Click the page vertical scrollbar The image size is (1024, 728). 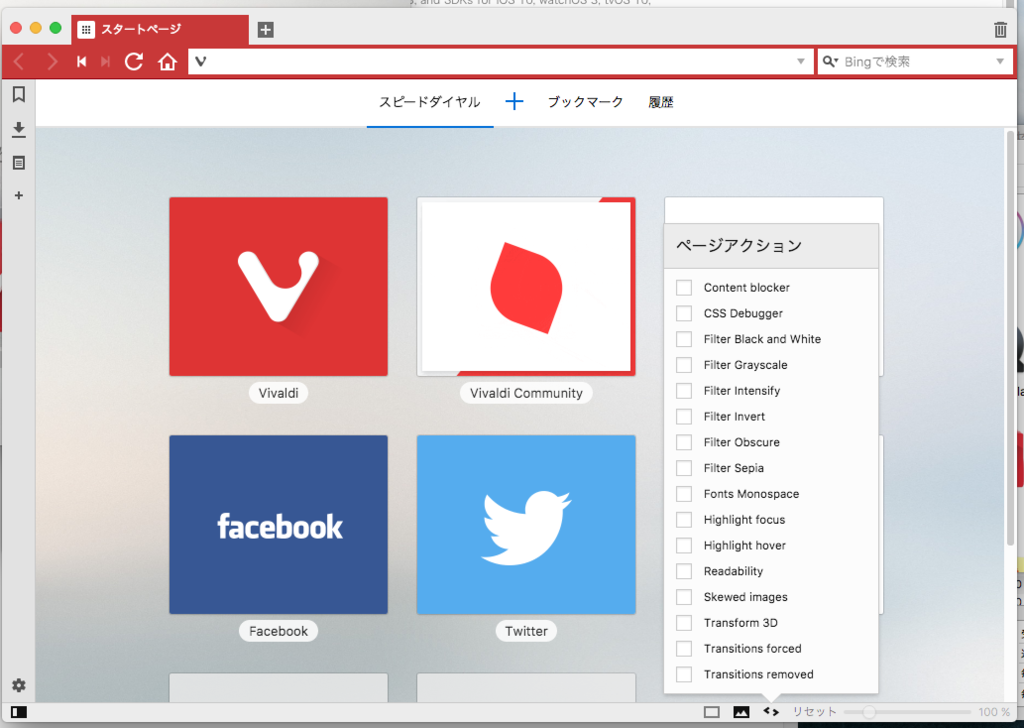tap(1010, 340)
